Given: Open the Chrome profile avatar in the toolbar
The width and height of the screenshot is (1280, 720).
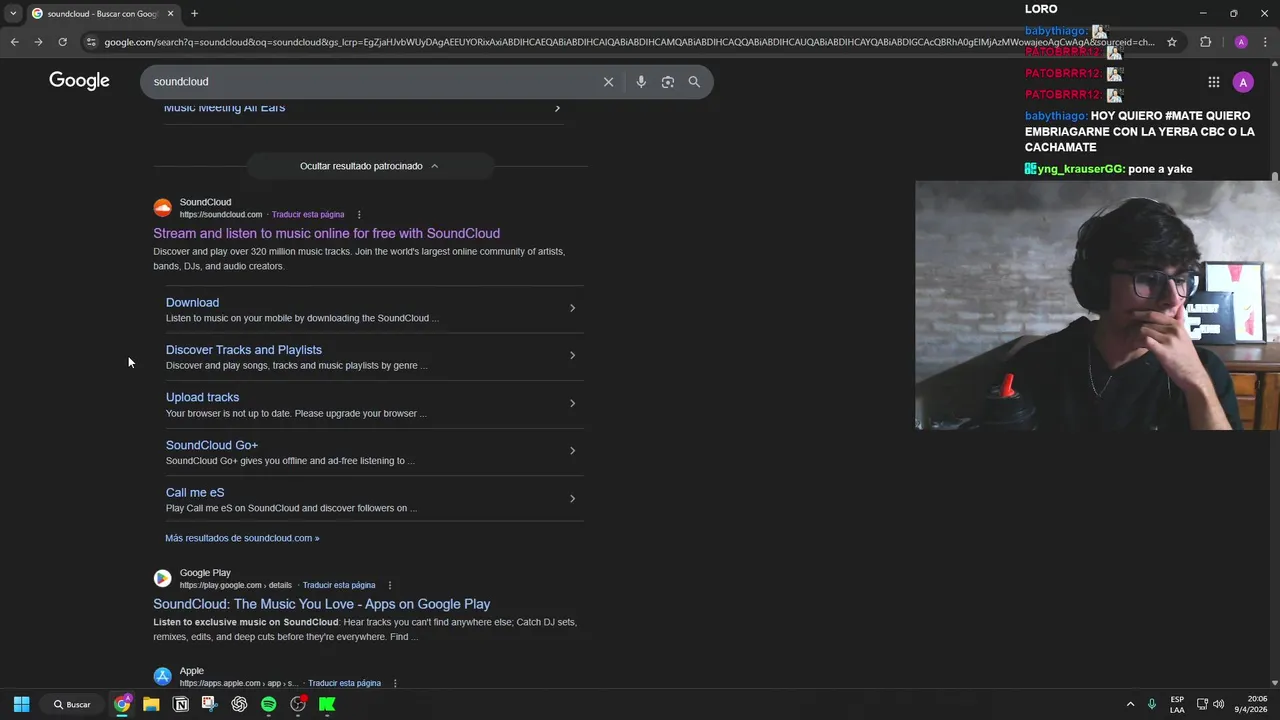Looking at the screenshot, I should click(1241, 42).
